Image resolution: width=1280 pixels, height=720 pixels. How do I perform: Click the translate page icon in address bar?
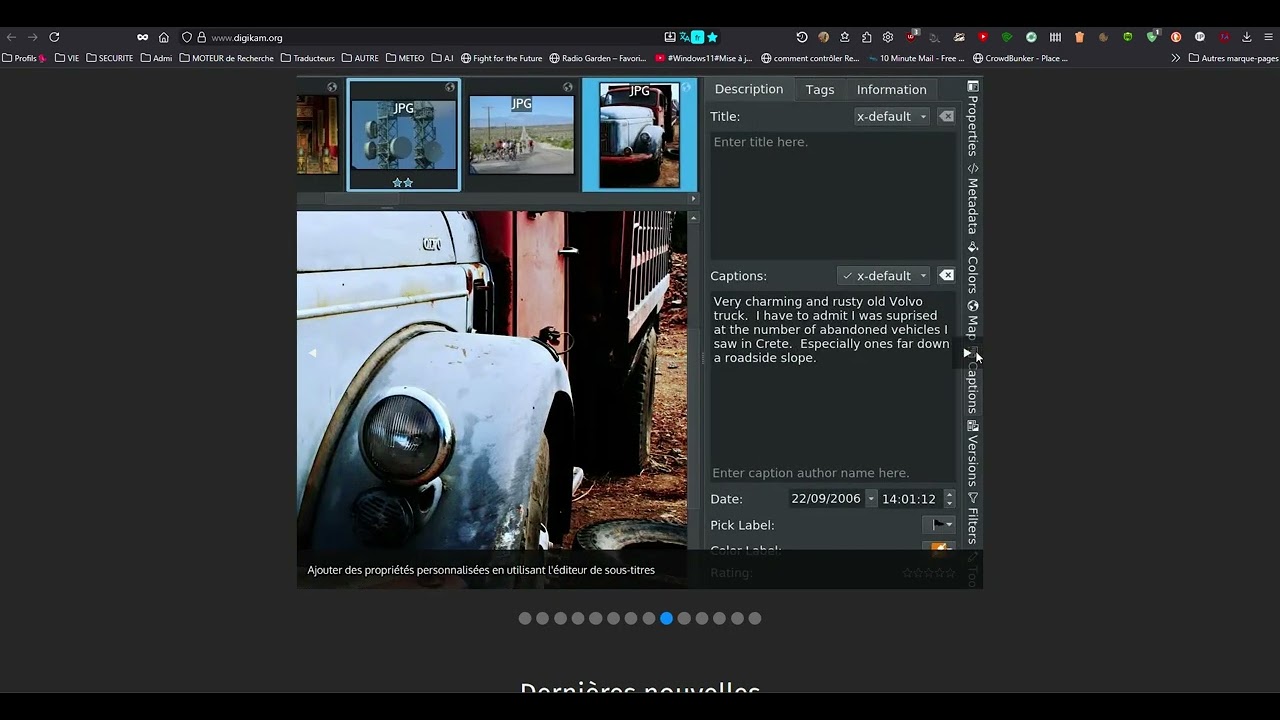click(685, 37)
